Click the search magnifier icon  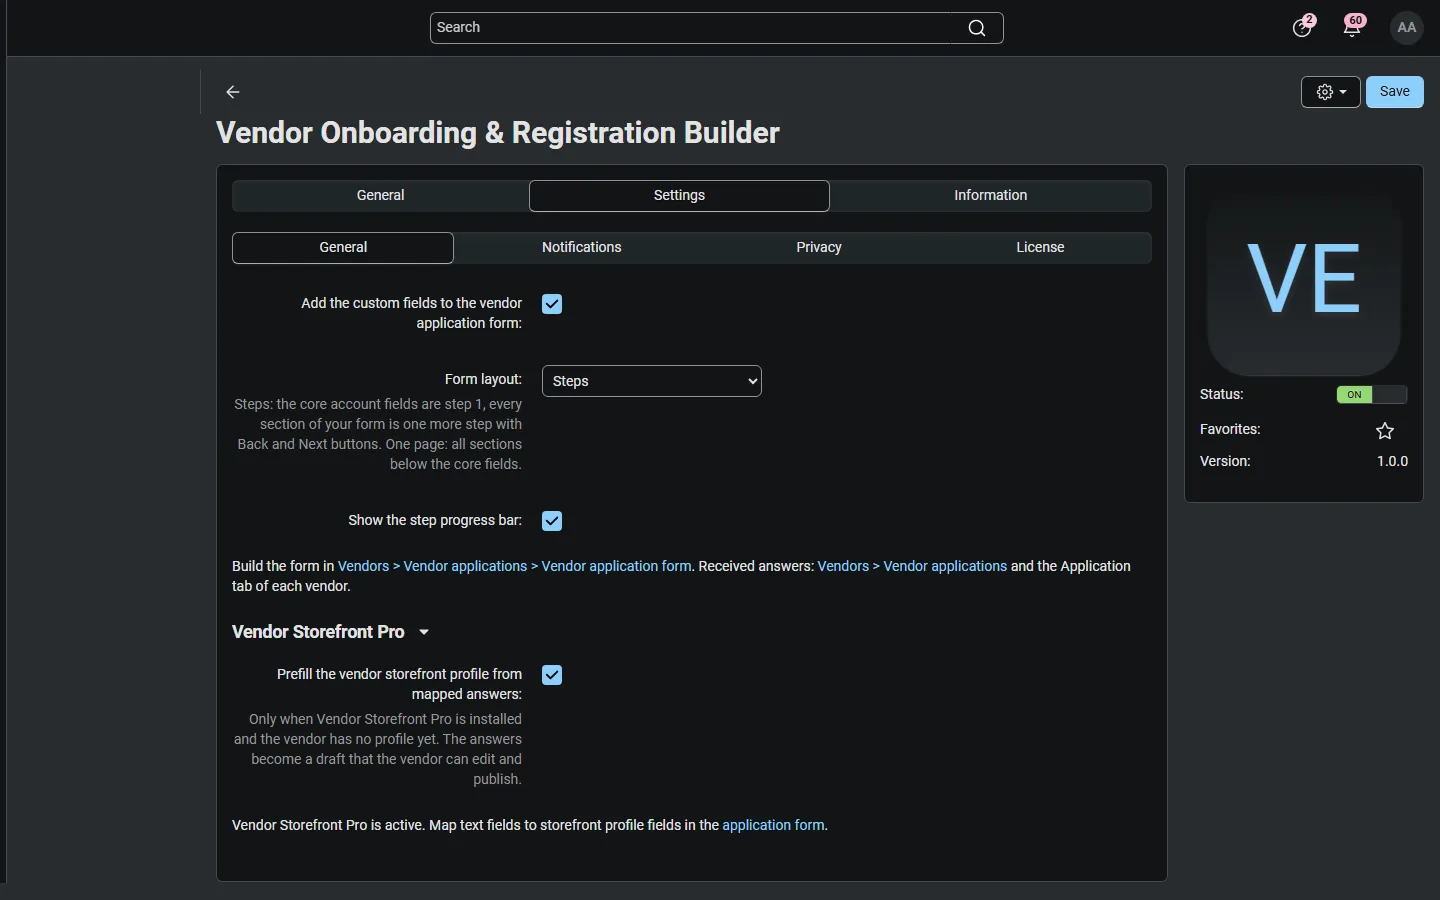[x=977, y=28]
